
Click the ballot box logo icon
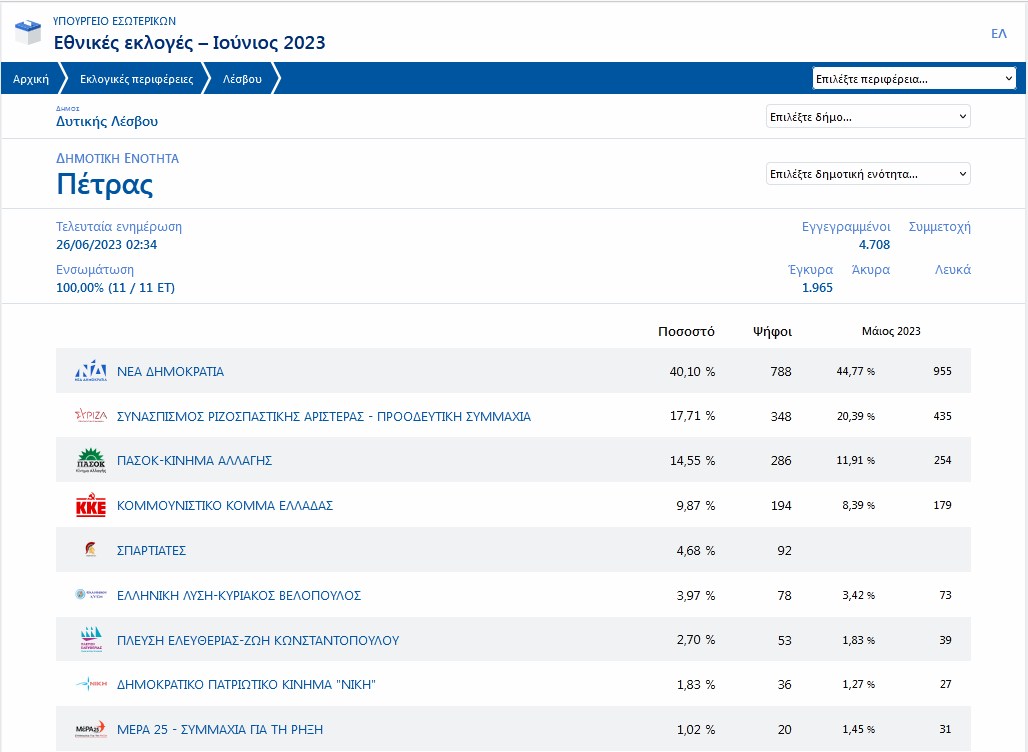(27, 32)
